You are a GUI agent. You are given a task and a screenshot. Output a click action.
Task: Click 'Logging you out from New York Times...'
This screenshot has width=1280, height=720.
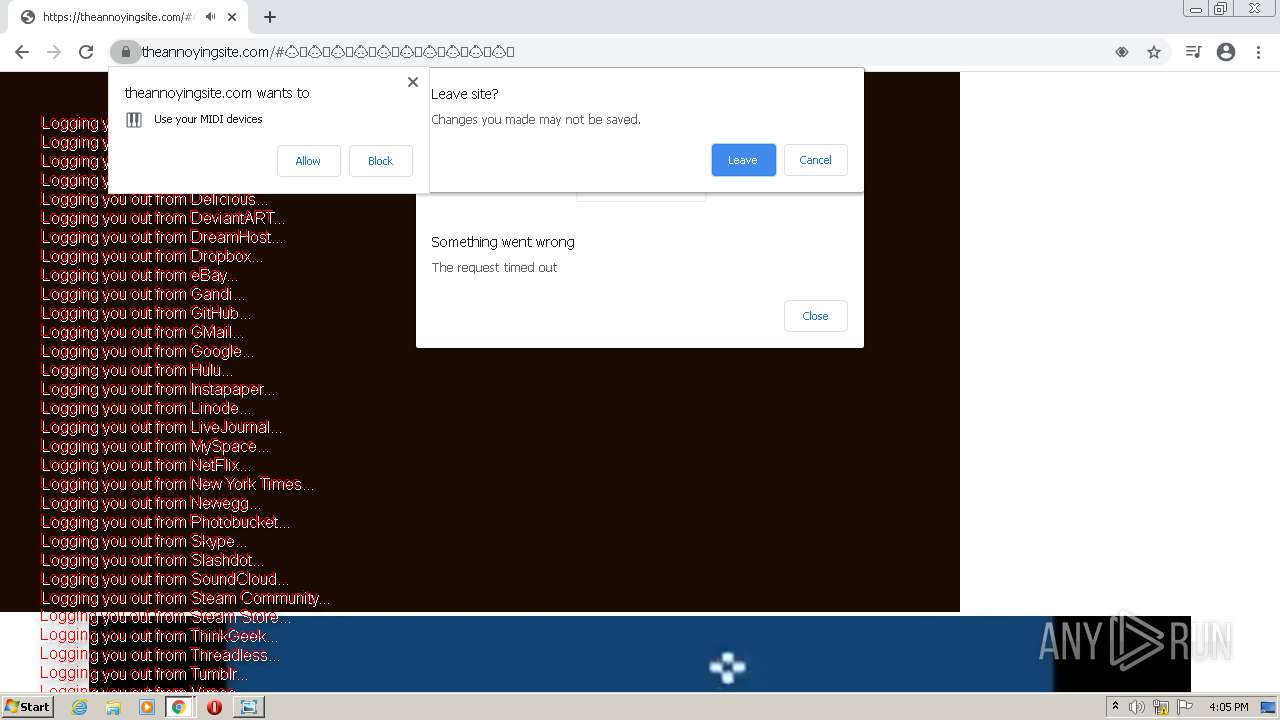(178, 484)
